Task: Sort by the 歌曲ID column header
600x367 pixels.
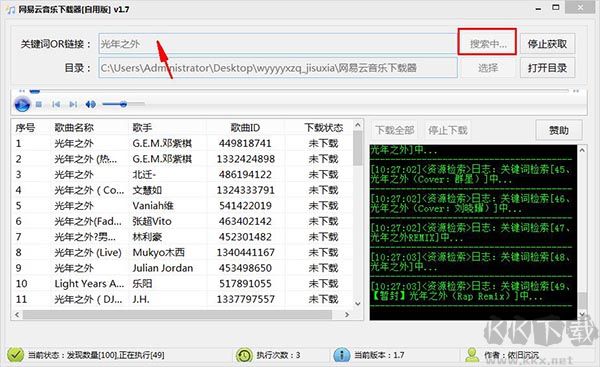Action: click(245, 127)
